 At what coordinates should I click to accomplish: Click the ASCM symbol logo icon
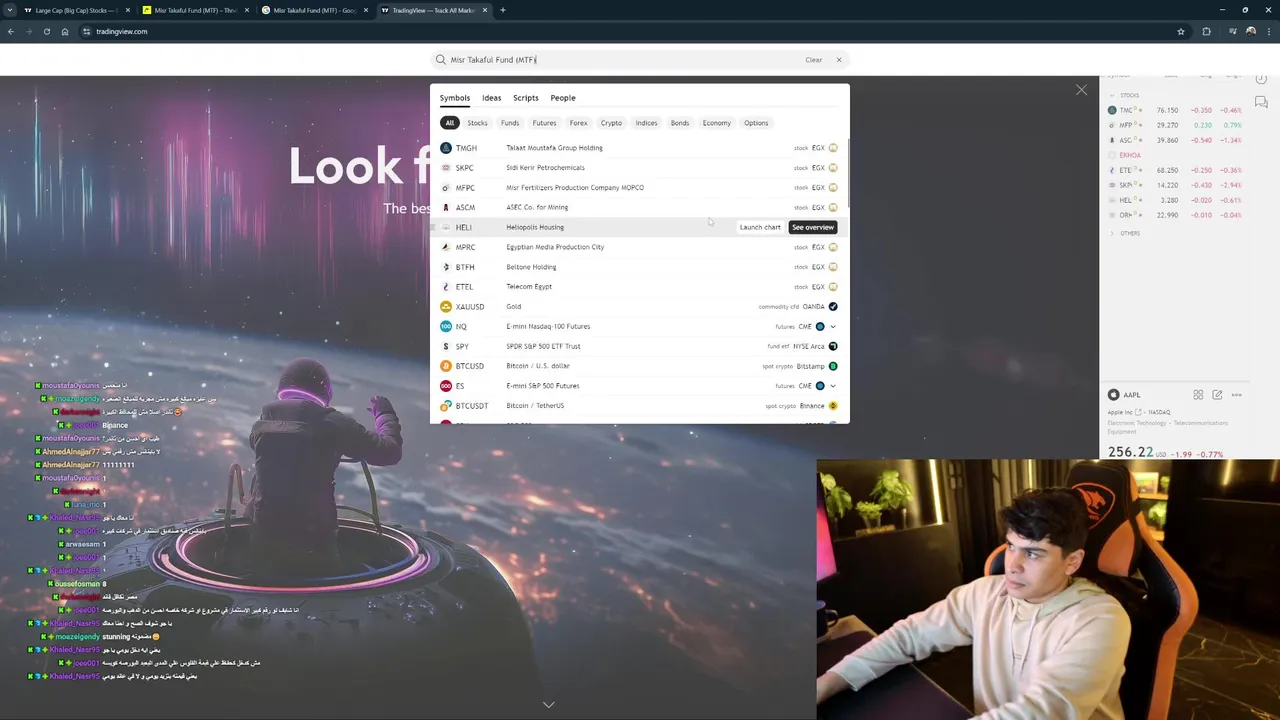pos(446,207)
